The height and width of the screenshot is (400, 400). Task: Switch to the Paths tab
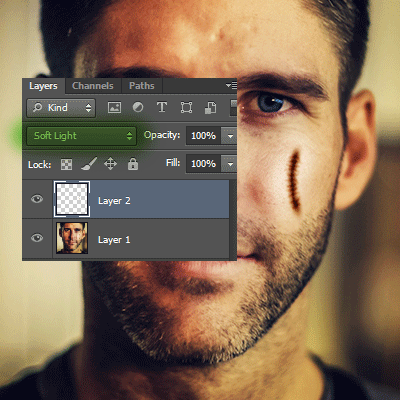coord(142,86)
